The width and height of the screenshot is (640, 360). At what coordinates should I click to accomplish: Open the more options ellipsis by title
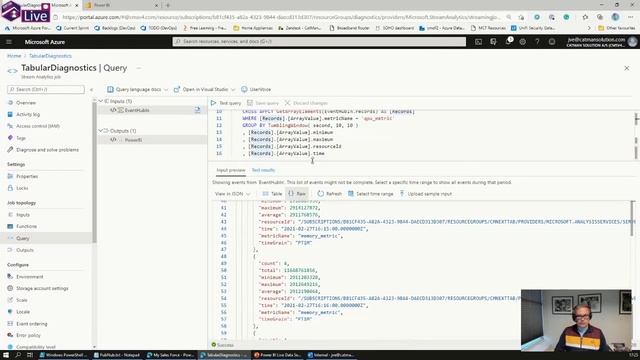click(139, 68)
